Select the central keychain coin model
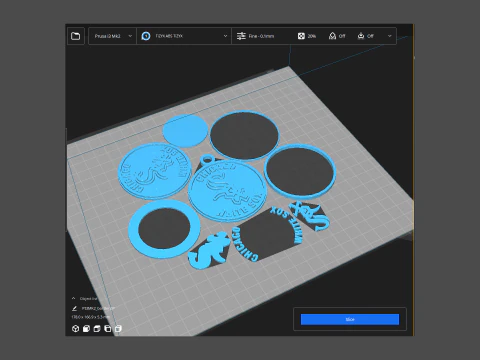This screenshot has height=360, width=480. pyautogui.click(x=227, y=191)
